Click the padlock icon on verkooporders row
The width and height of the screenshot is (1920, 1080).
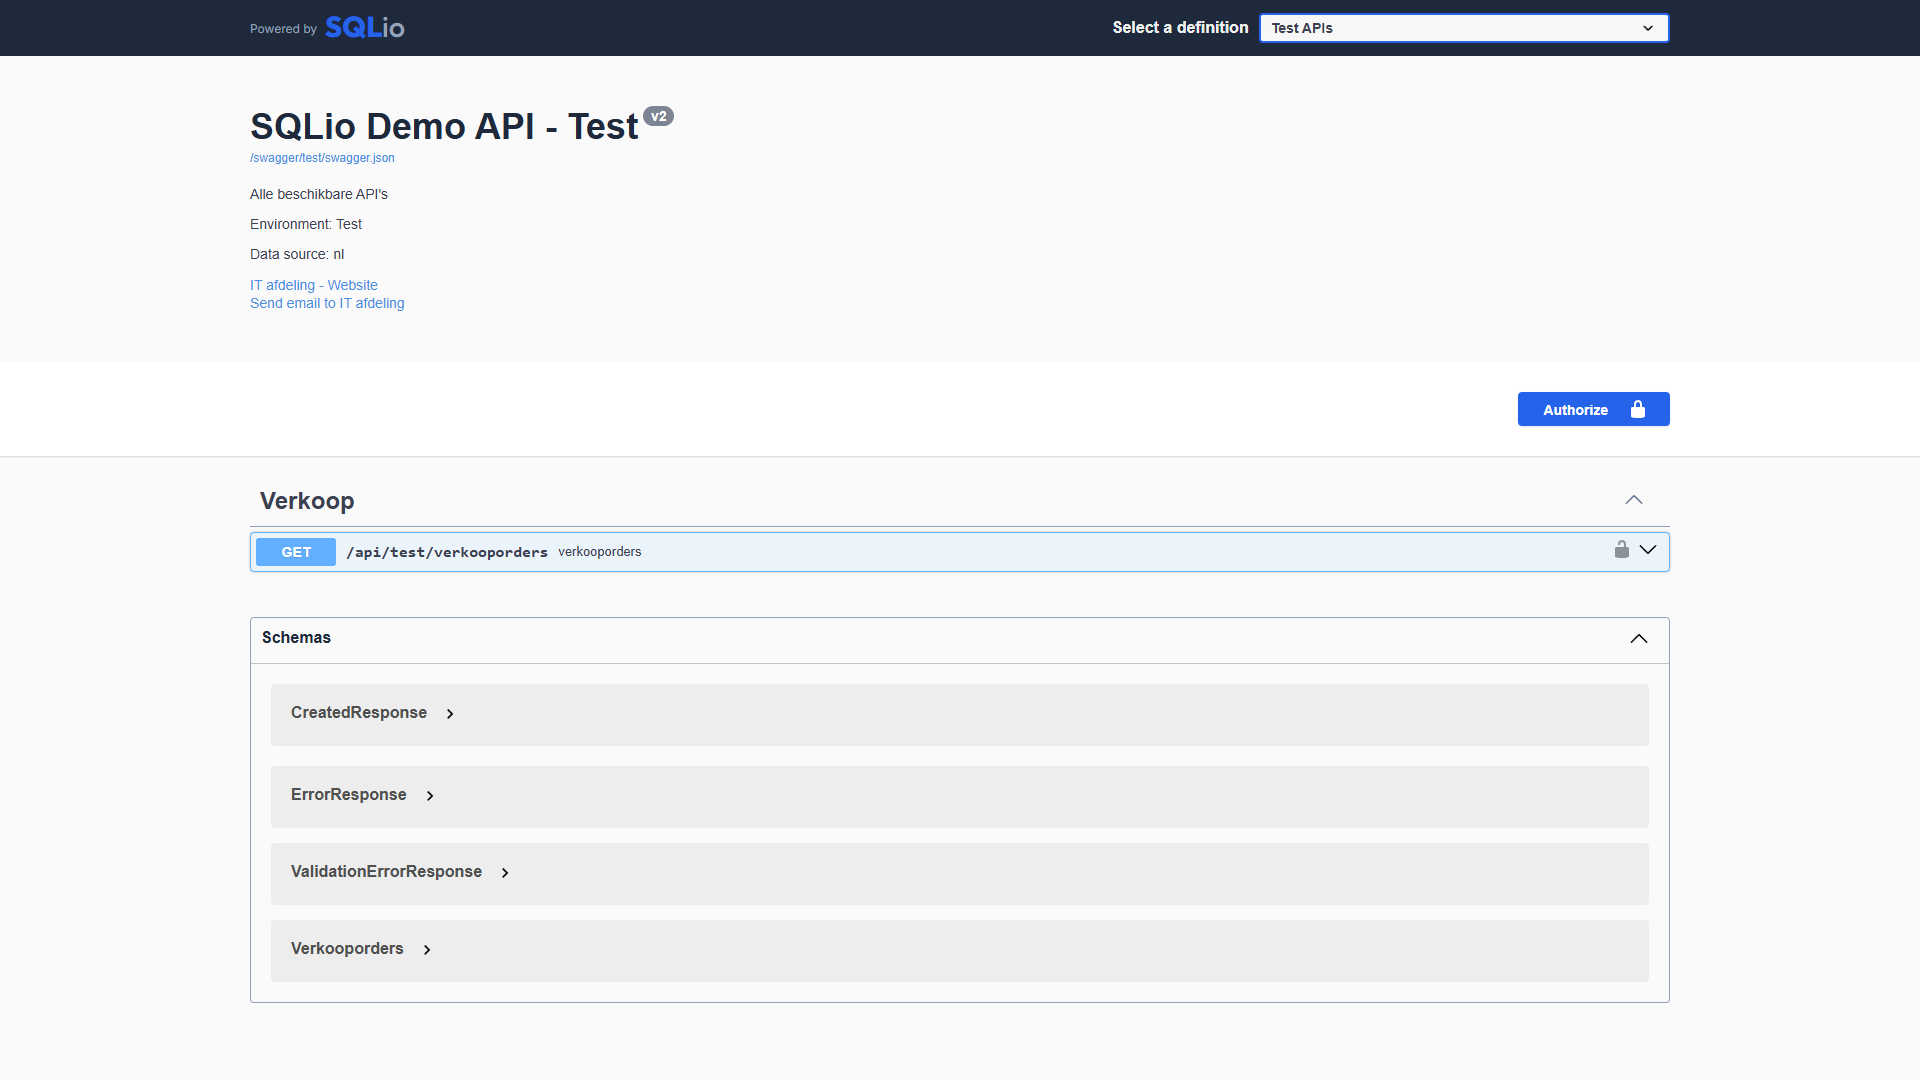coord(1622,550)
